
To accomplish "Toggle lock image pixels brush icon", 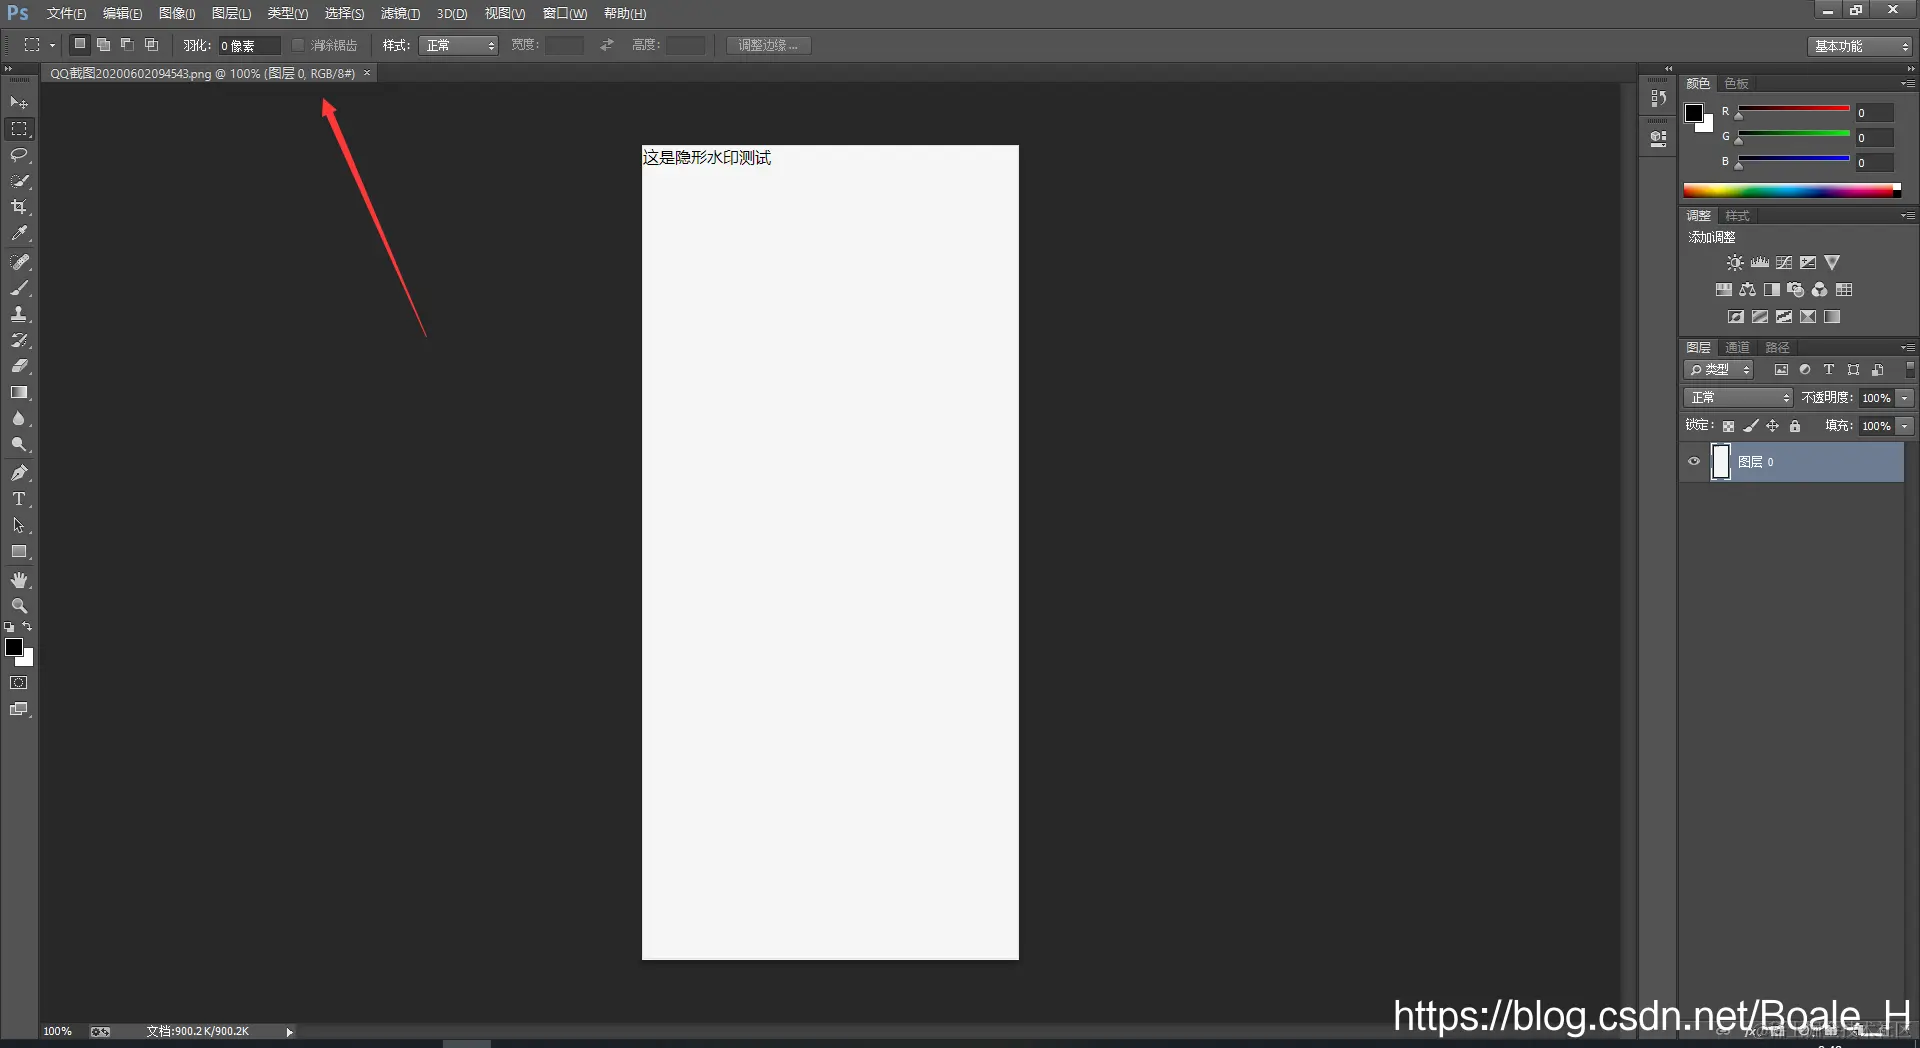I will (1751, 426).
